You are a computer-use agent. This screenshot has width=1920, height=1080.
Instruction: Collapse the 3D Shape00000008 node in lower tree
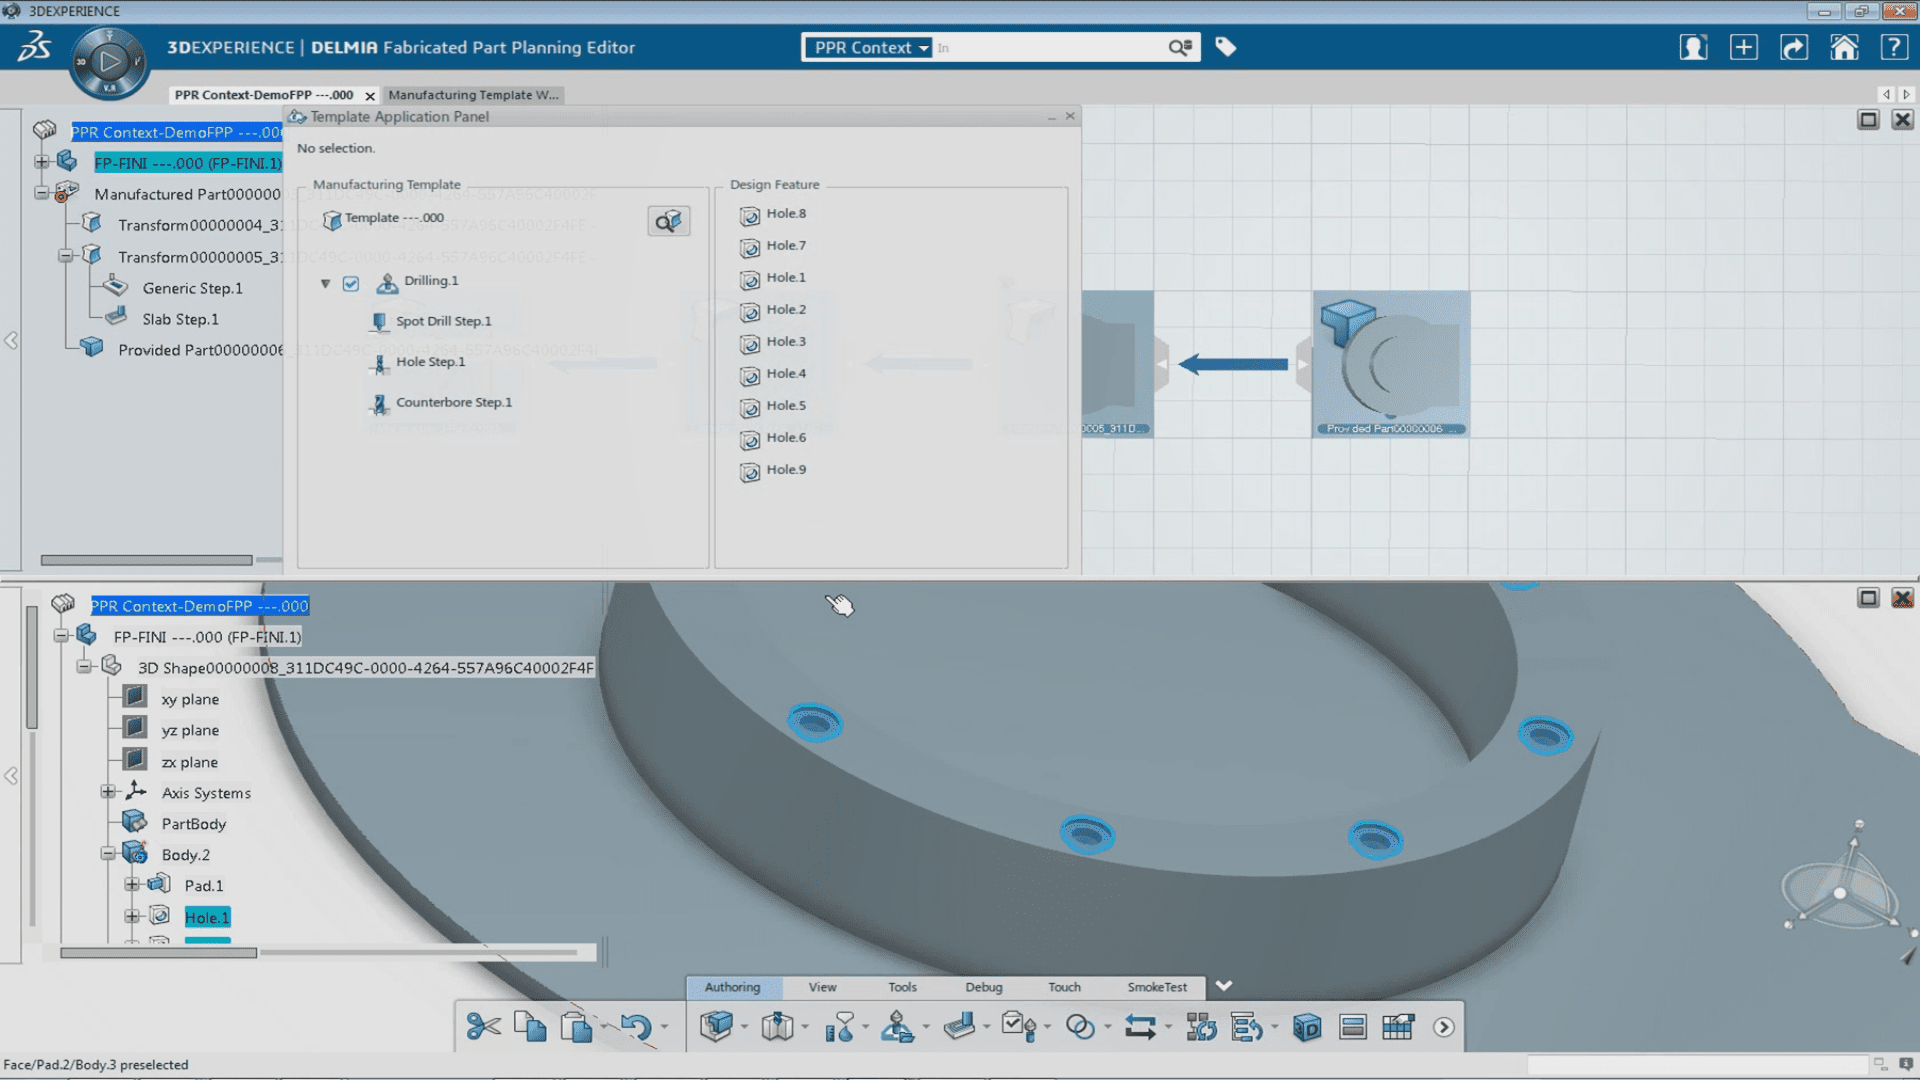[x=84, y=666]
